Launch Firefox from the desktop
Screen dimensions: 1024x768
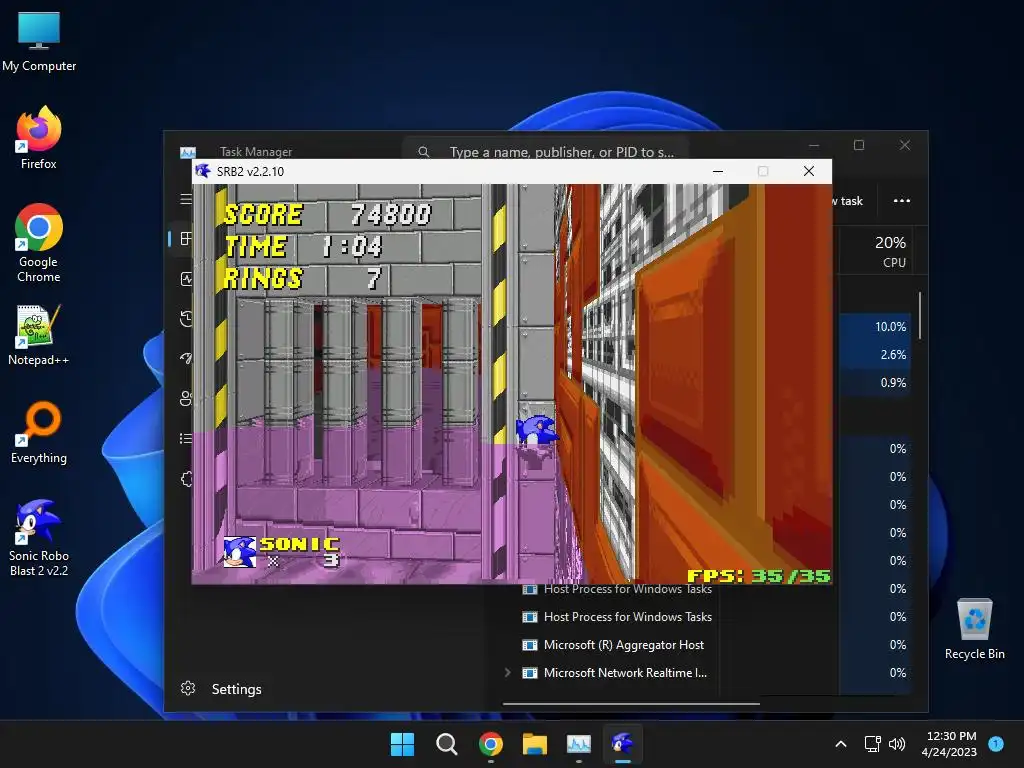tap(39, 138)
